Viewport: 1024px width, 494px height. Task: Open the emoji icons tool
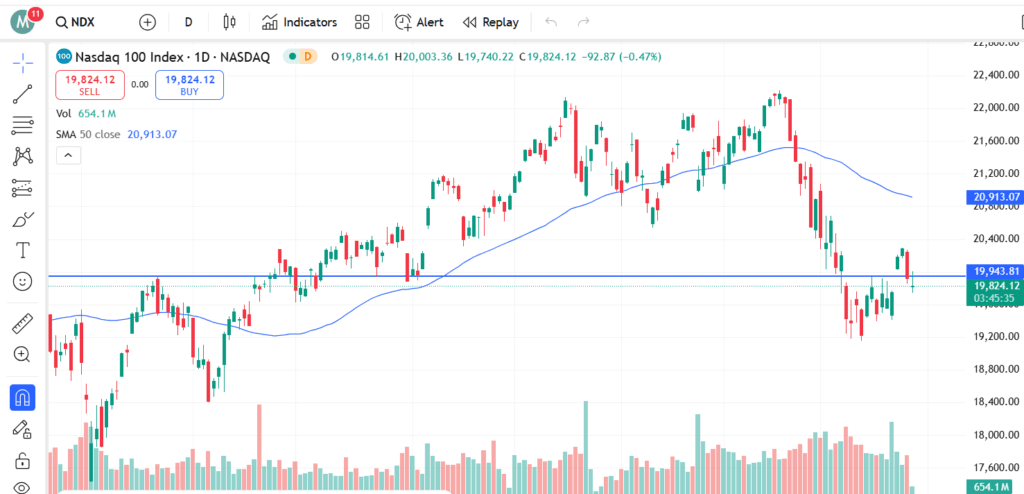pyautogui.click(x=23, y=282)
